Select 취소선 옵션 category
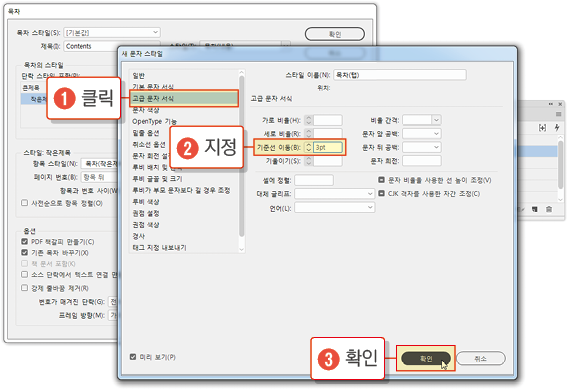Image resolution: width=567 pixels, height=390 pixels. pyautogui.click(x=149, y=144)
